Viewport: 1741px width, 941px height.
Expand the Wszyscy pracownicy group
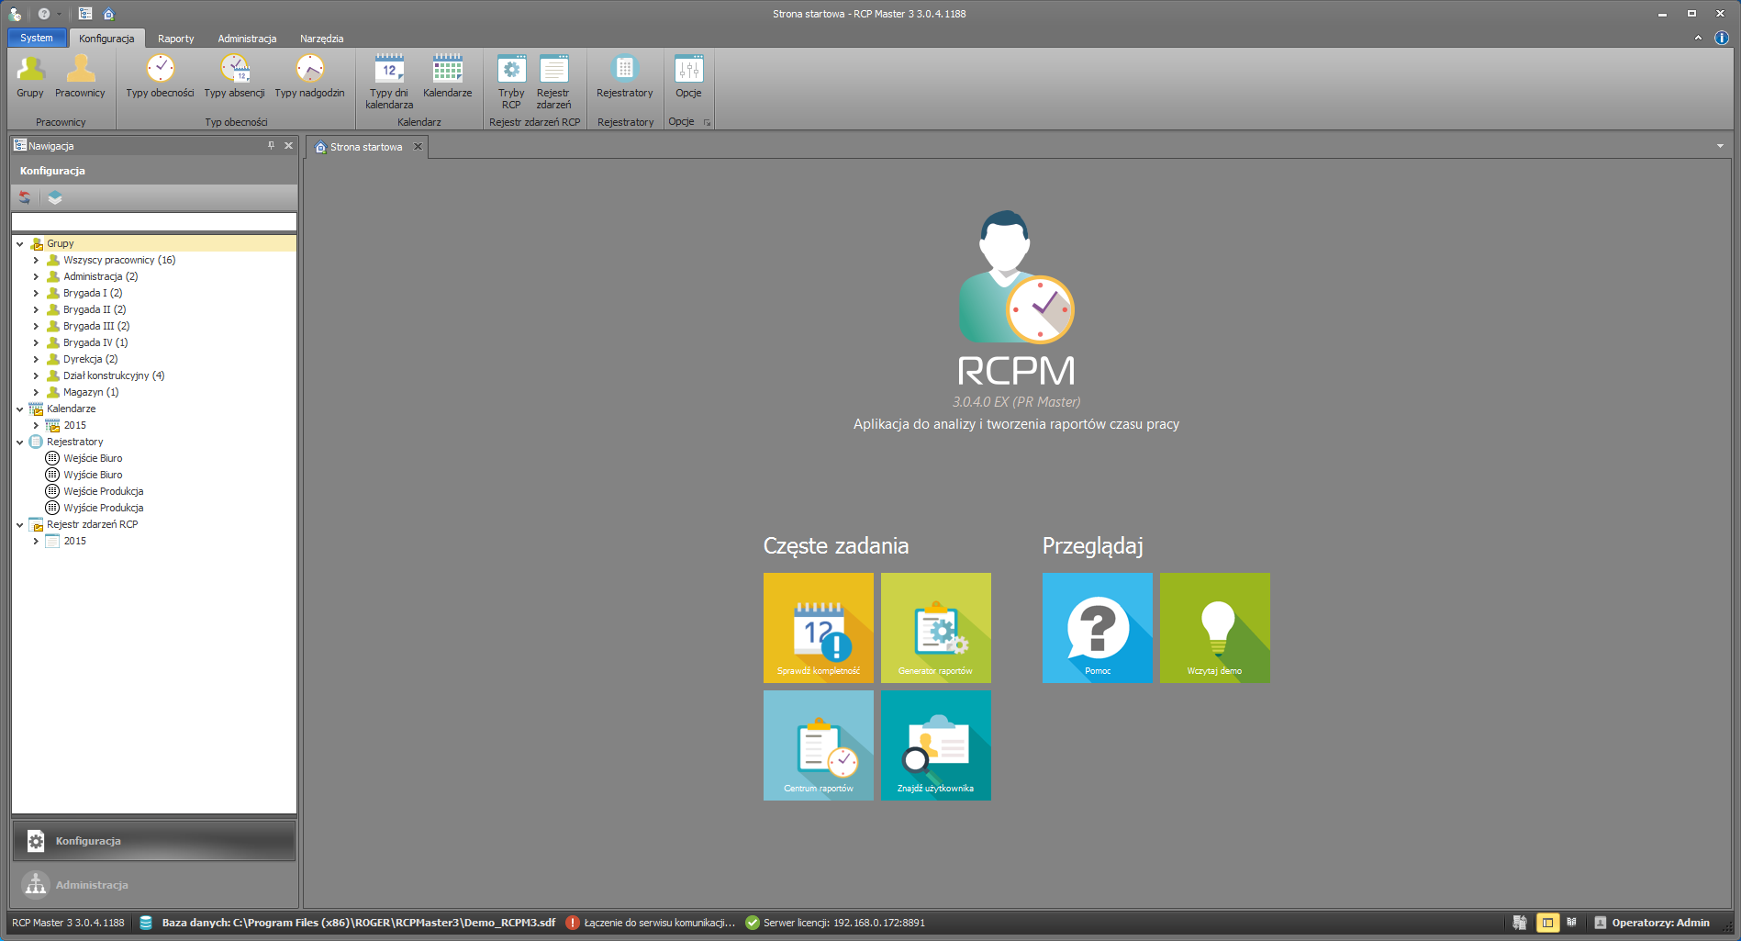click(36, 260)
